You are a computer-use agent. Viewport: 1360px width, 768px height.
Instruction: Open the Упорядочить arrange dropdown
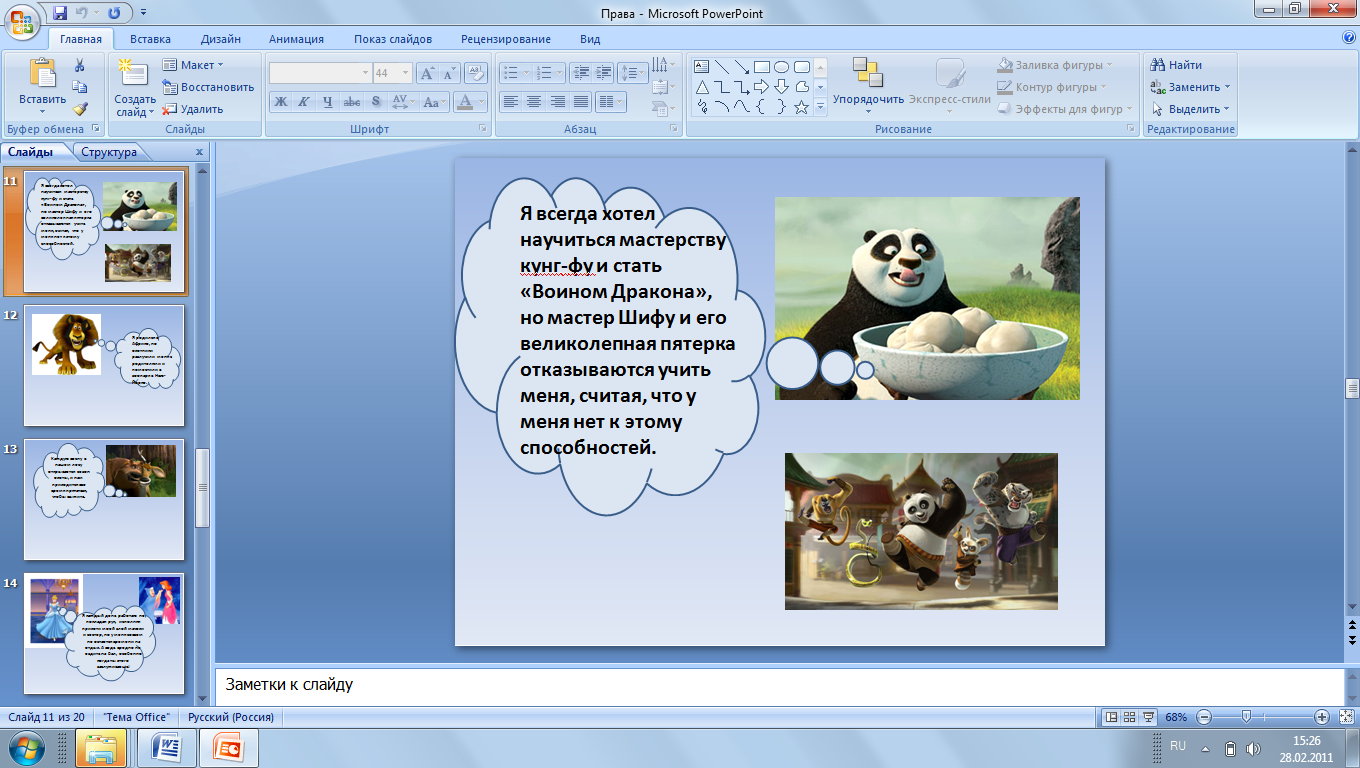click(x=868, y=86)
